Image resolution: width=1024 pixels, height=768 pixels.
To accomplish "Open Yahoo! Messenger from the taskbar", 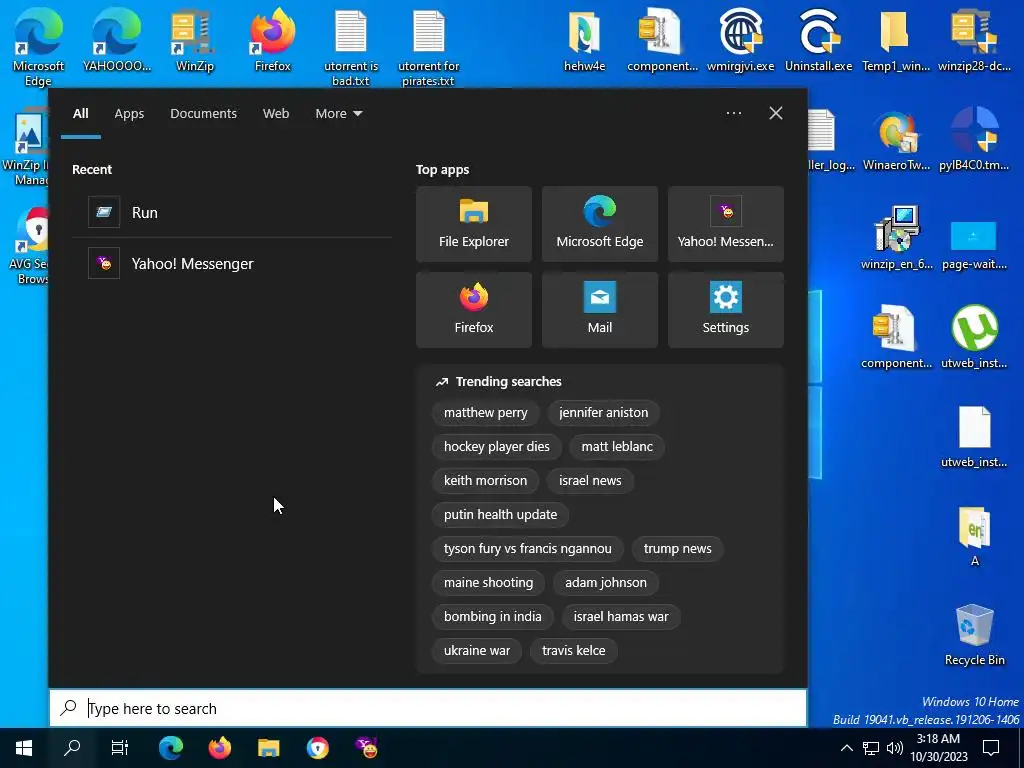I will [x=366, y=748].
